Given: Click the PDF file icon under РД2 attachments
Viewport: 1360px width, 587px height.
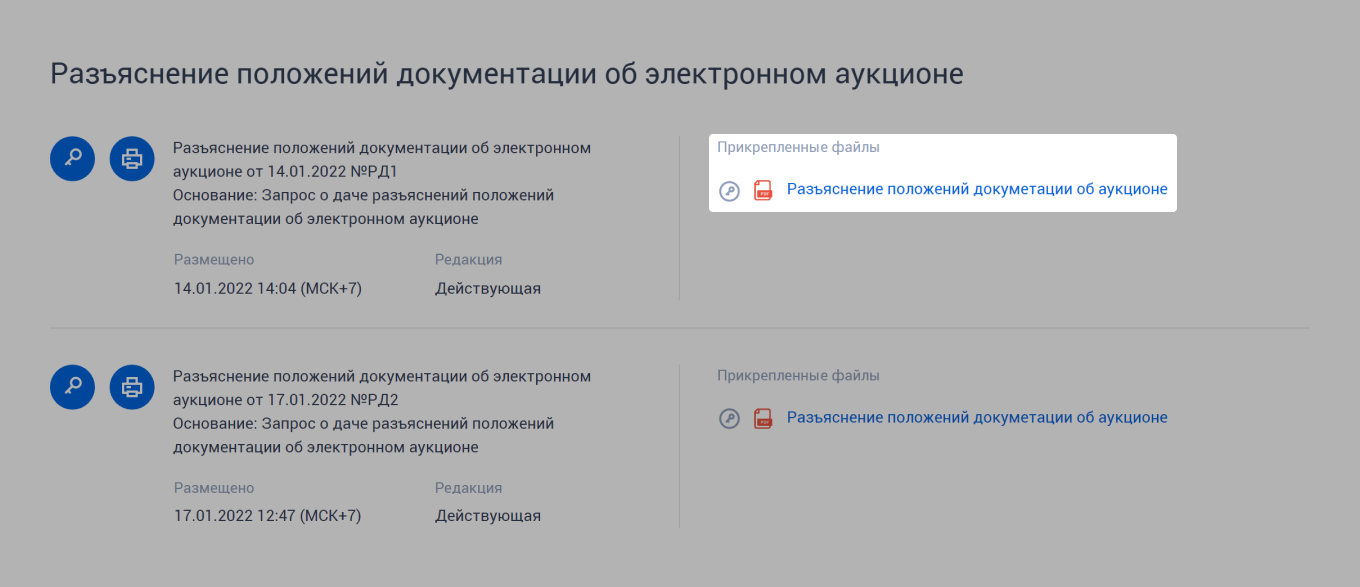Looking at the screenshot, I should [762, 418].
